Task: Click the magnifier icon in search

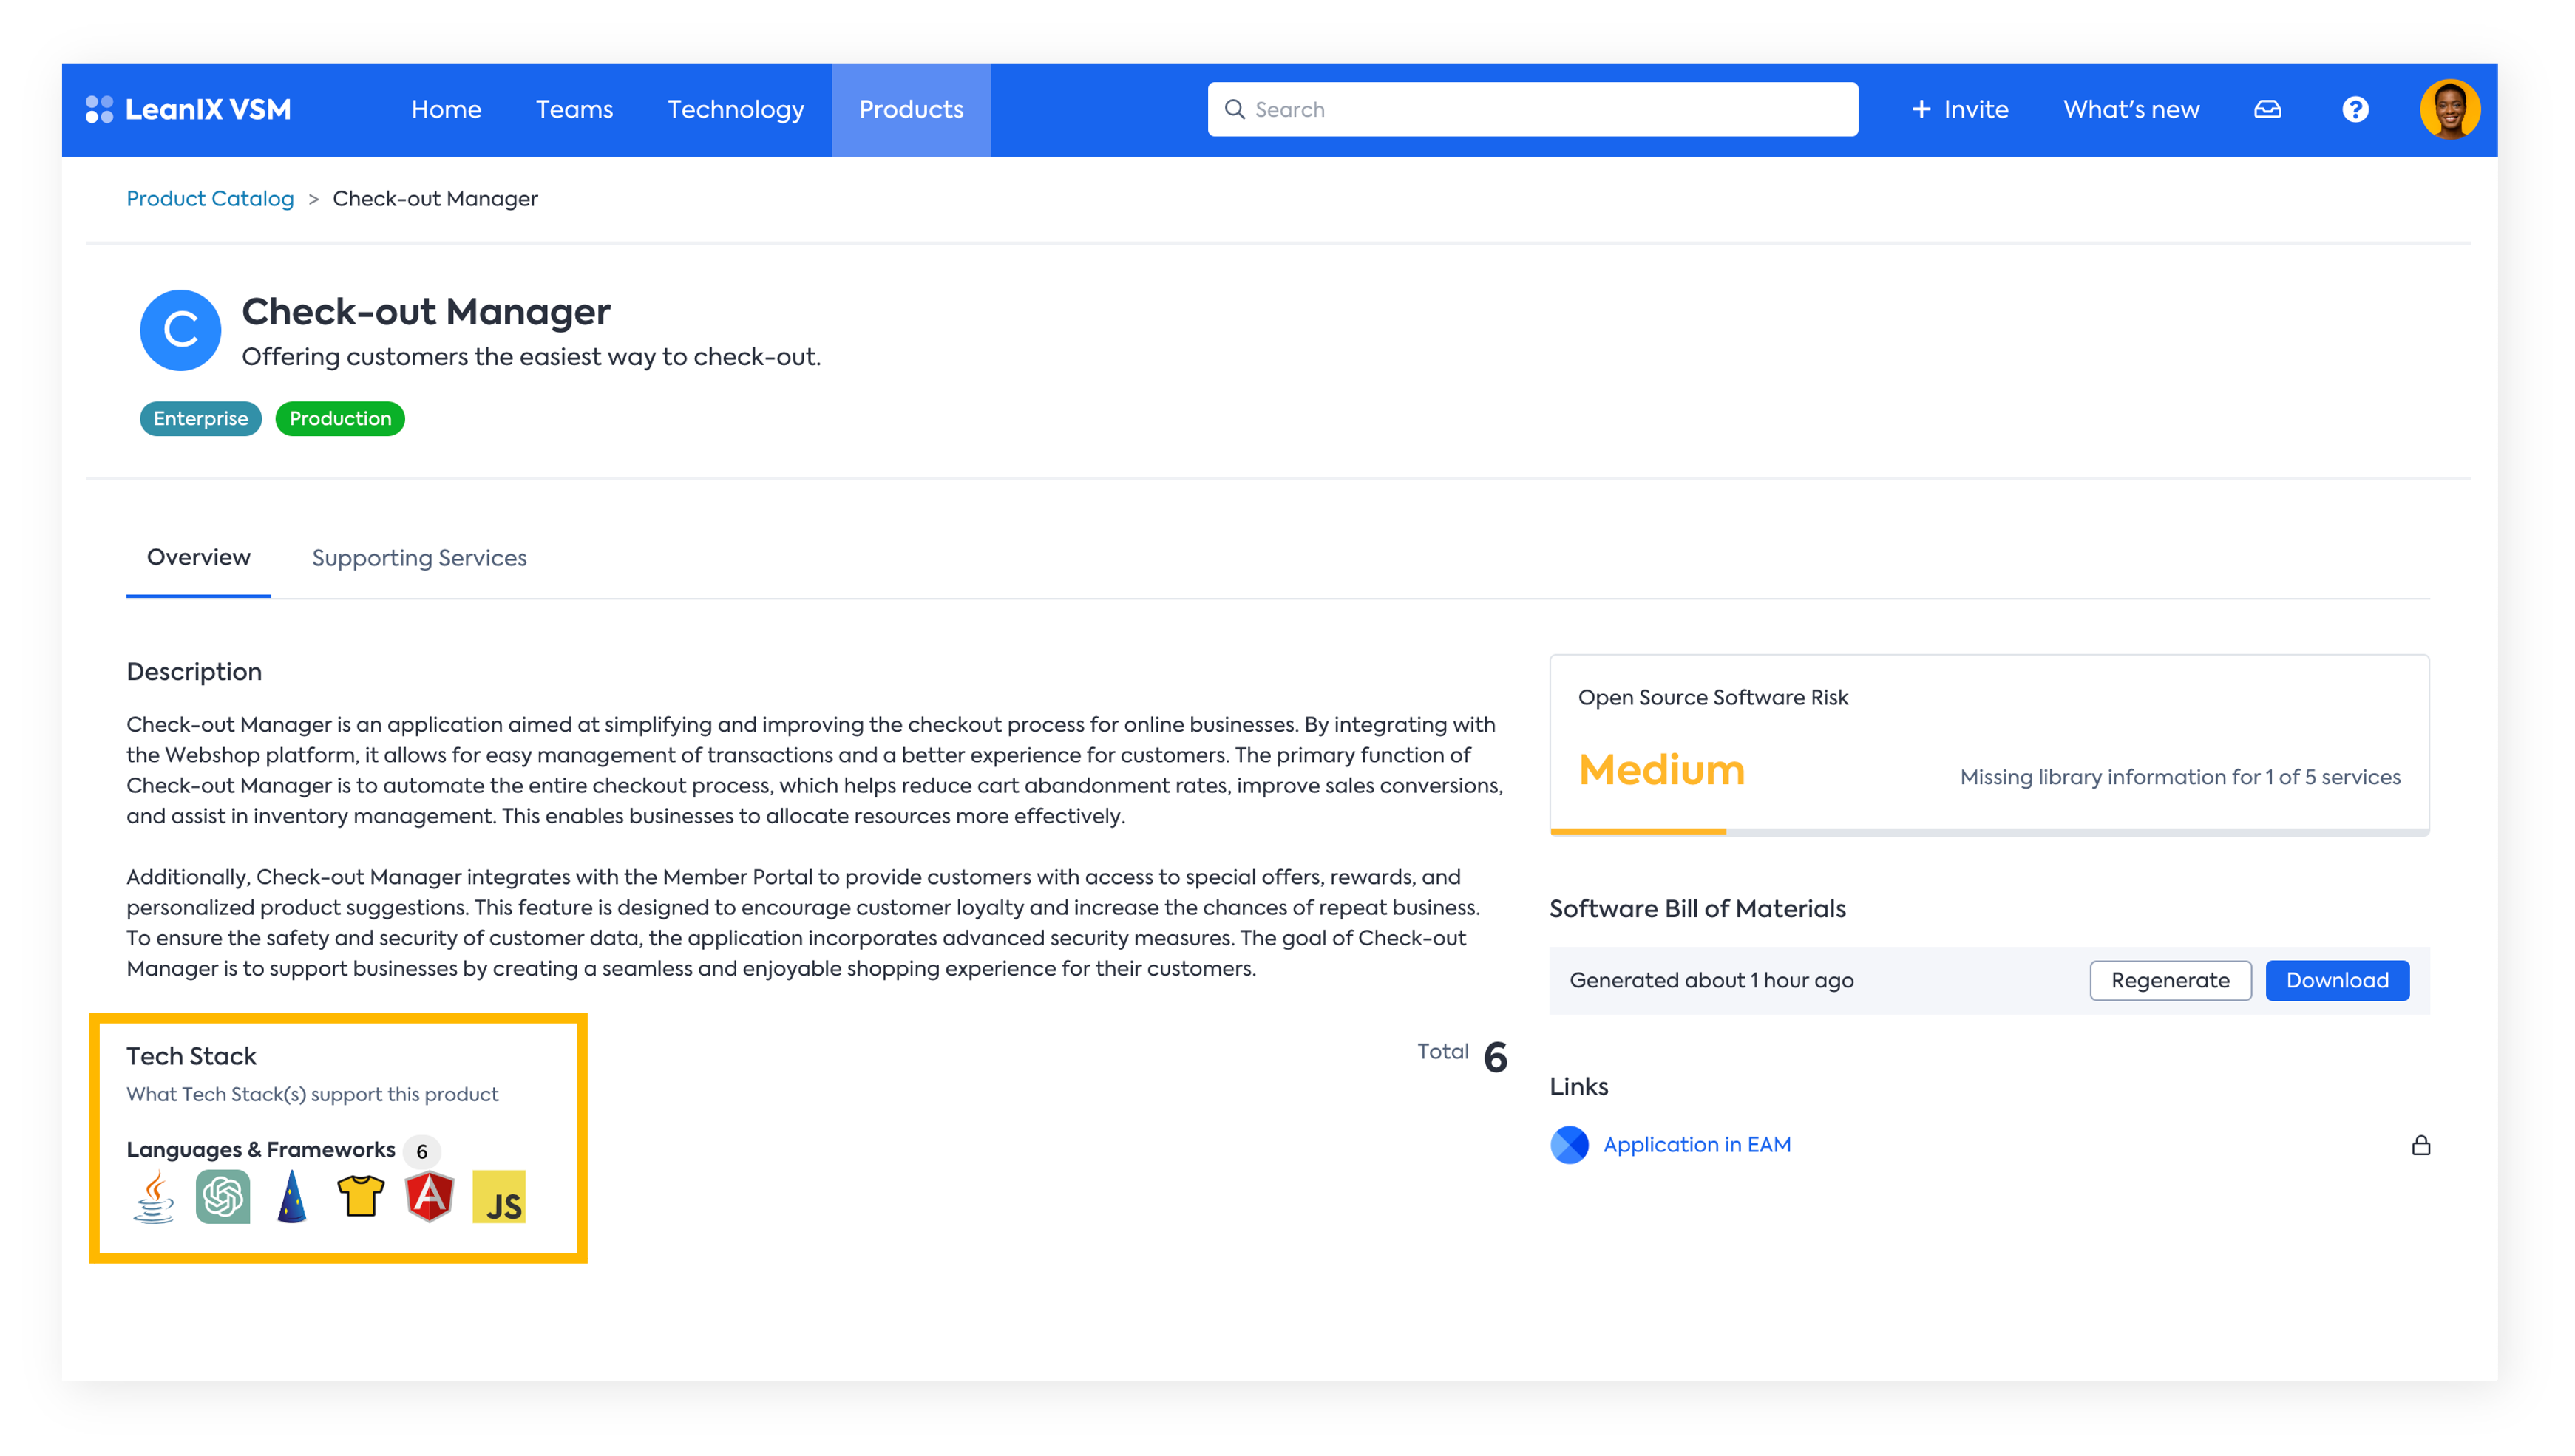Action: coord(1235,109)
